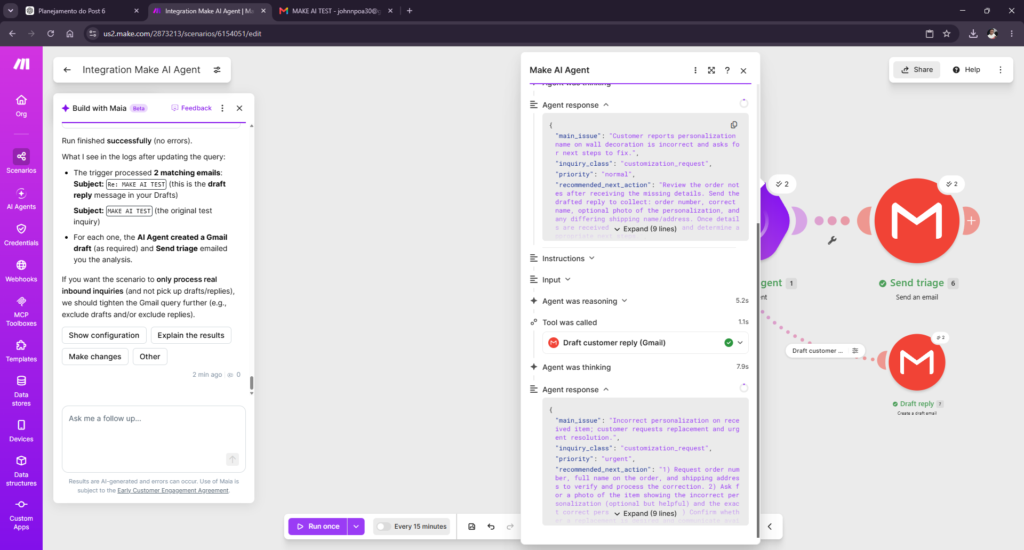Go to AI Agents in sidebar
Screen dimensions: 1024x550
(21, 199)
